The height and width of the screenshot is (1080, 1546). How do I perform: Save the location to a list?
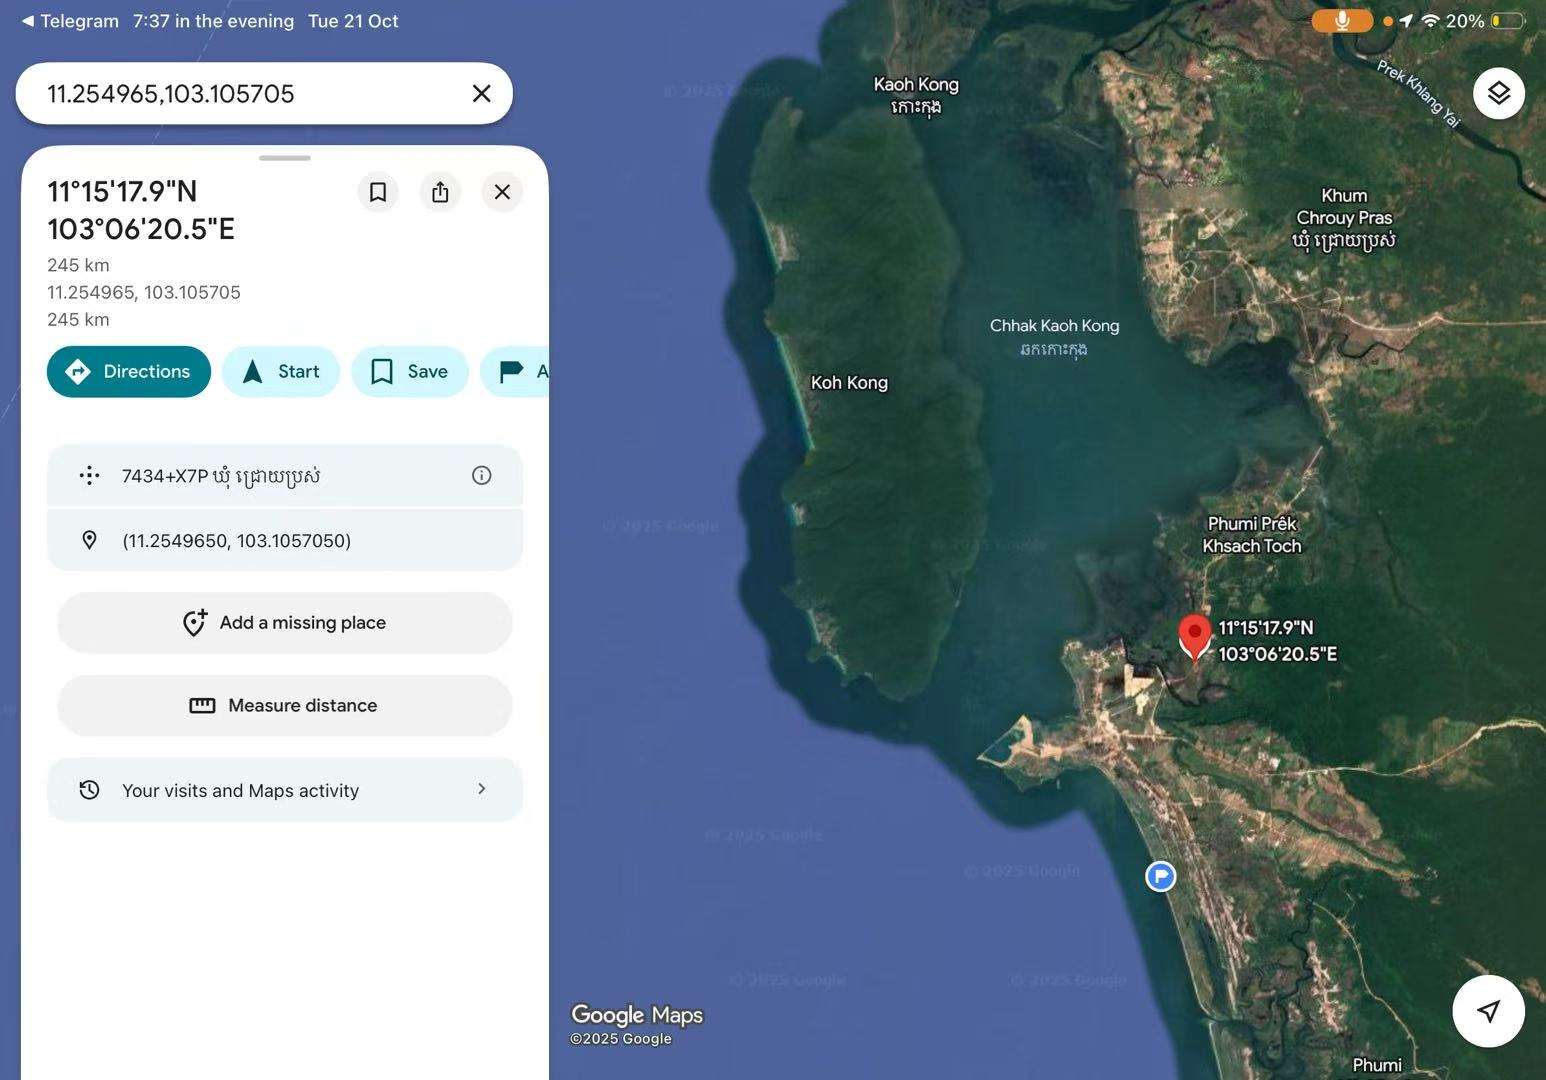point(410,372)
